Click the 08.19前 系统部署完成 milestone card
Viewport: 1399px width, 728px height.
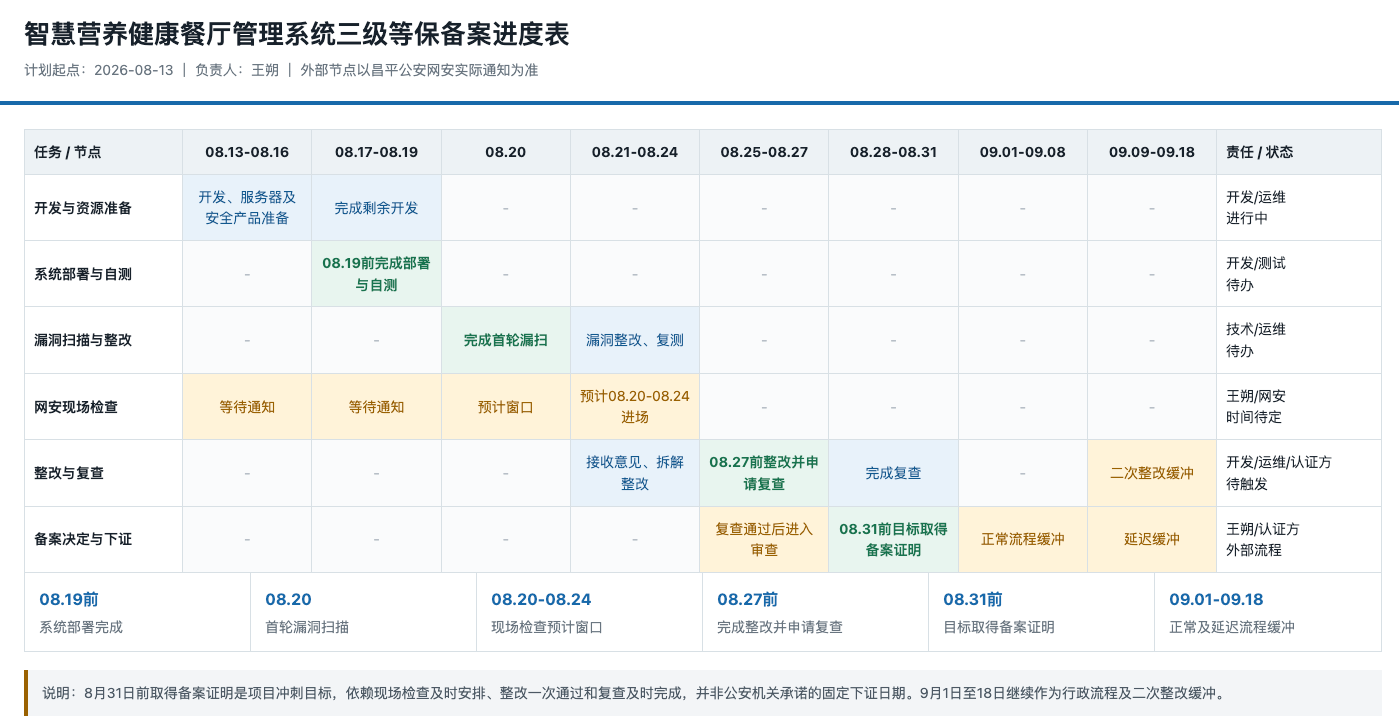click(138, 612)
